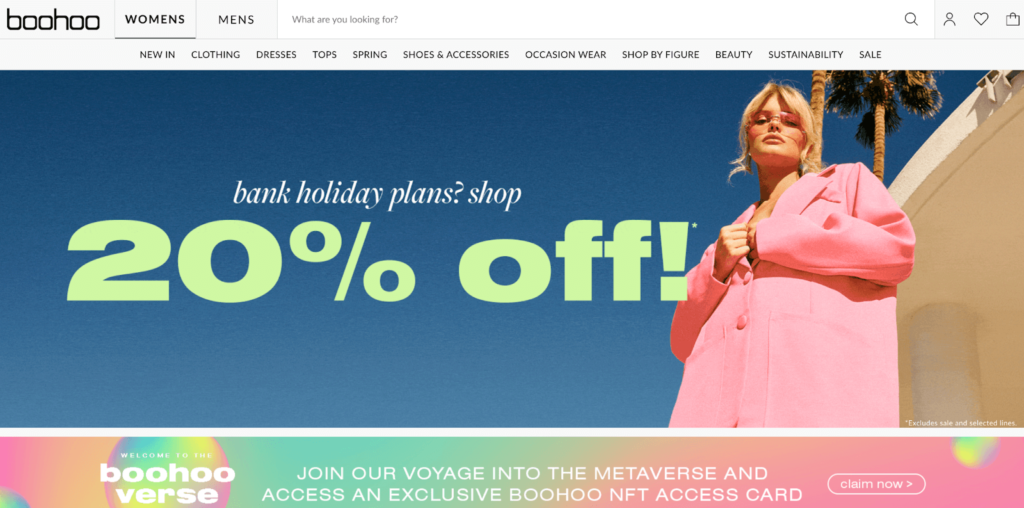Image resolution: width=1024 pixels, height=508 pixels.
Task: Click the 20% off hero banner
Action: tap(512, 249)
